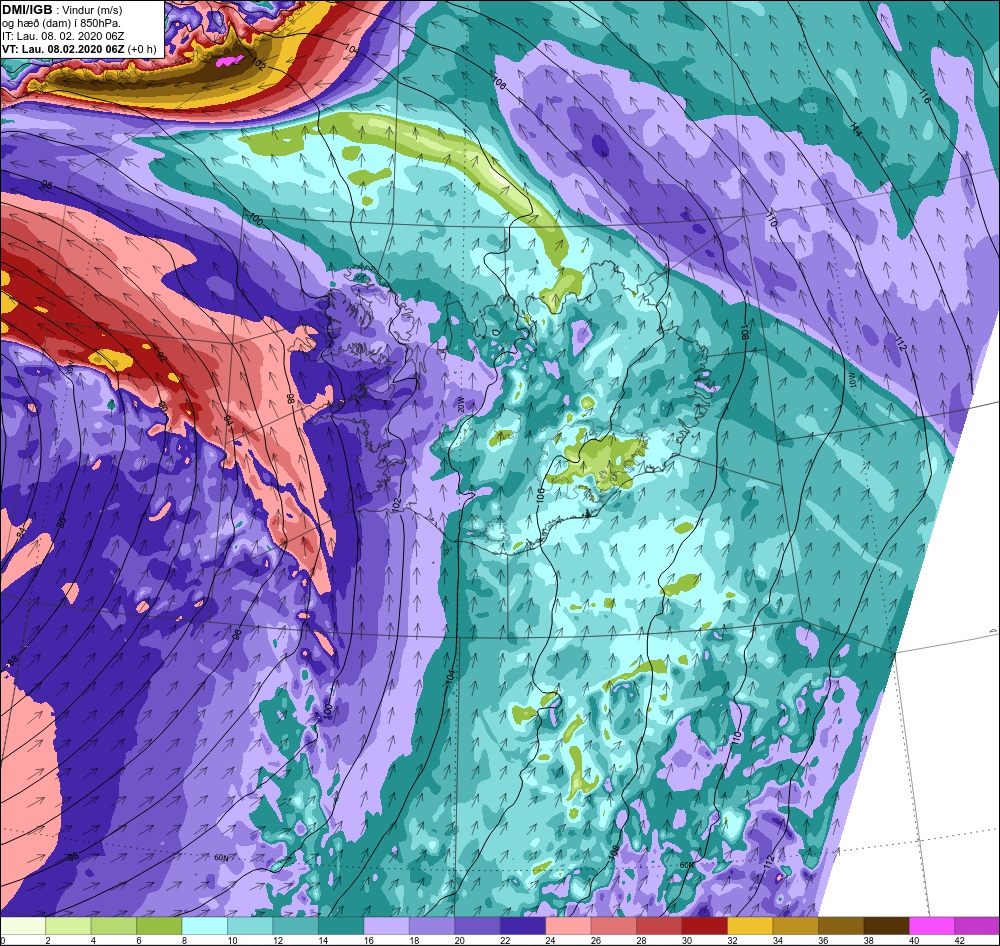Viewport: 1000px width, 946px height.
Task: Click the '84' contour label
Action: [x=20, y=532]
